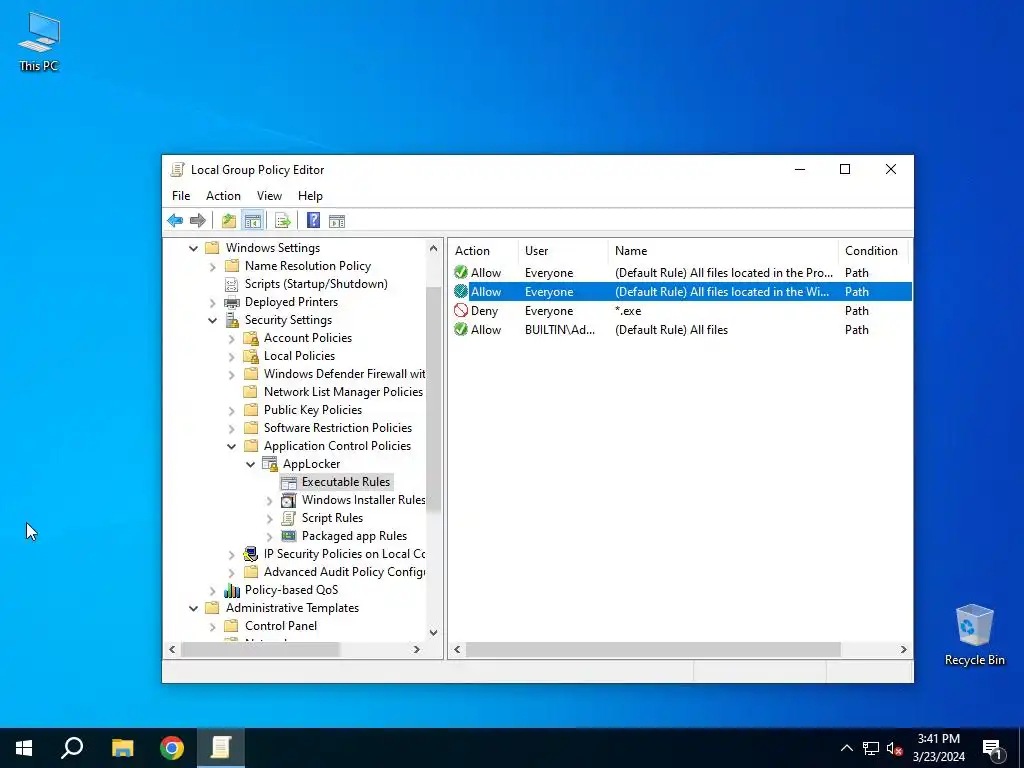Open the taskbar clock and date
The width and height of the screenshot is (1024, 768).
[x=939, y=748]
